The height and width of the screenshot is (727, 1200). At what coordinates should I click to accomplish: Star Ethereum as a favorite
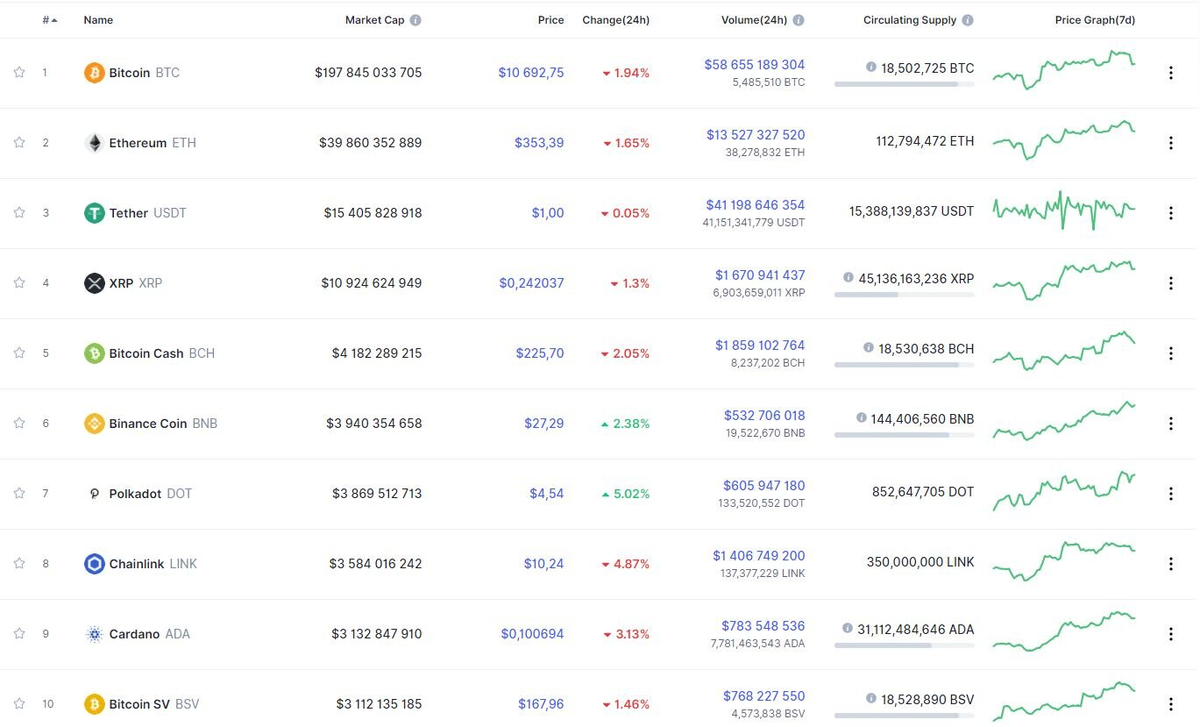point(19,142)
